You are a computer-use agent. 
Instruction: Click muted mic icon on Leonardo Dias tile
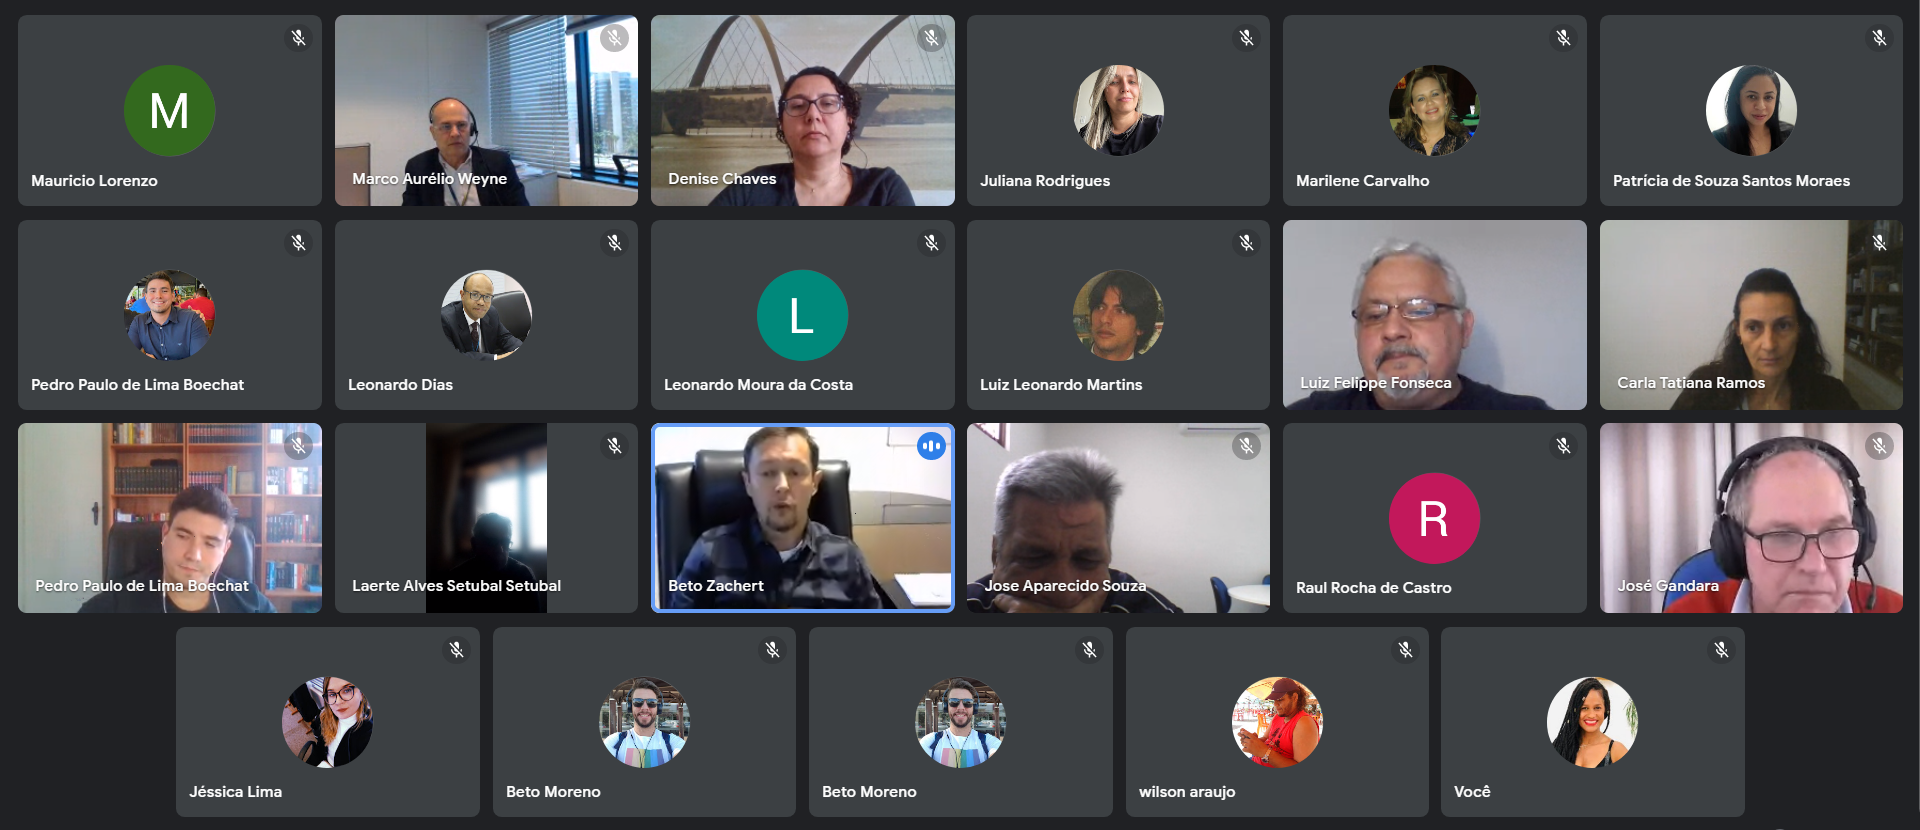614,242
